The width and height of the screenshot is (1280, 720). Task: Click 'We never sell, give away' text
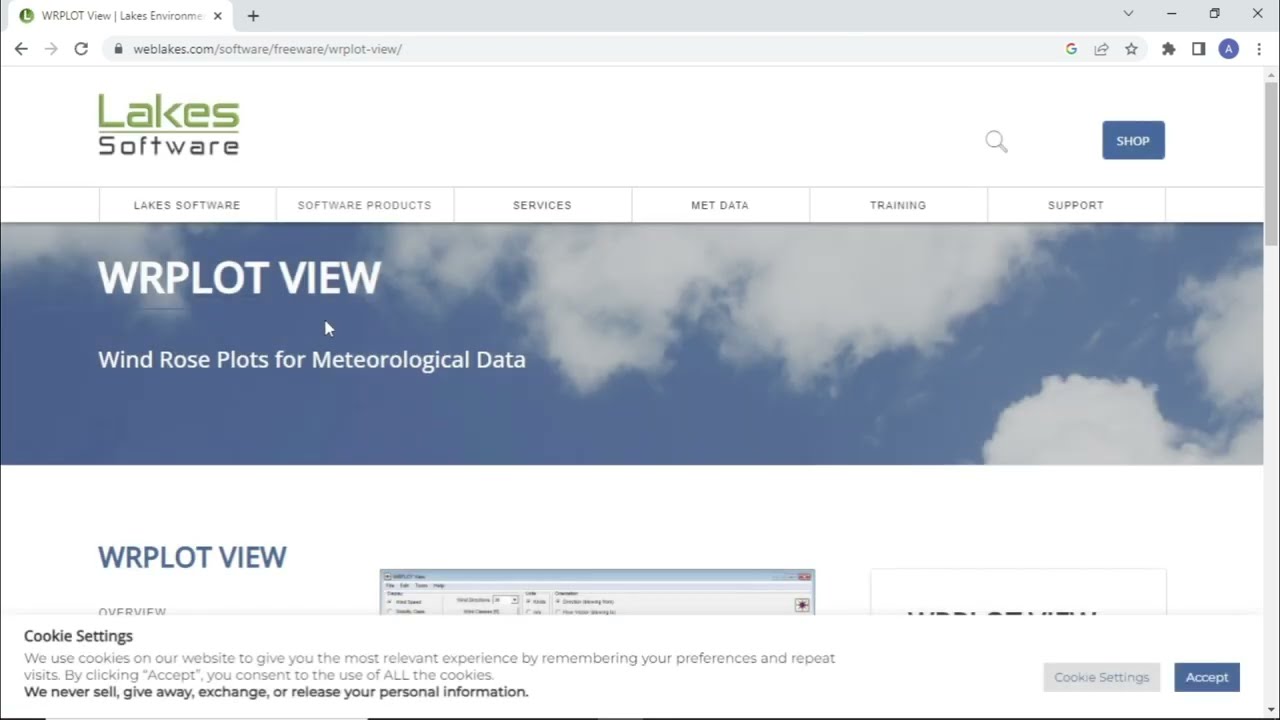pyautogui.click(x=276, y=692)
